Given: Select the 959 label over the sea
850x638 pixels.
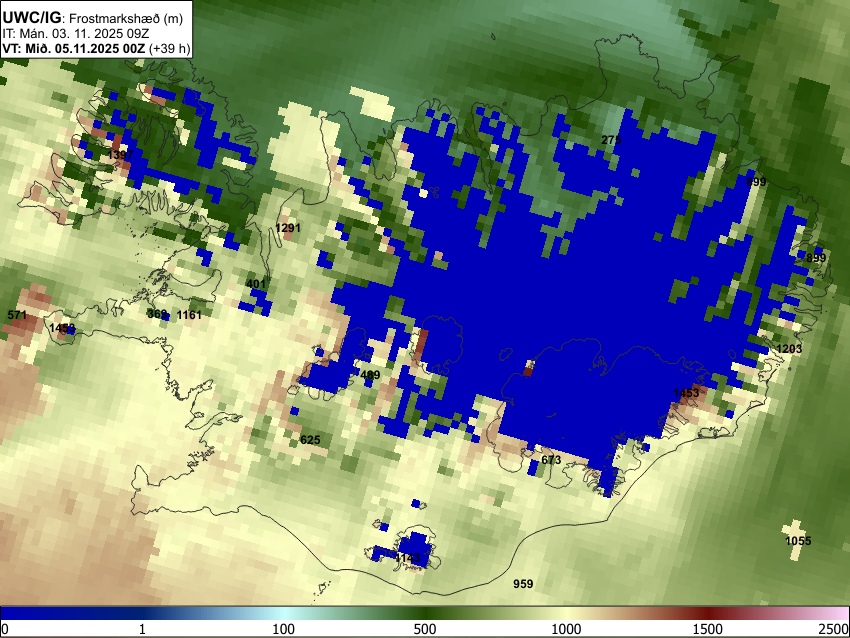Looking at the screenshot, I should (x=523, y=584).
